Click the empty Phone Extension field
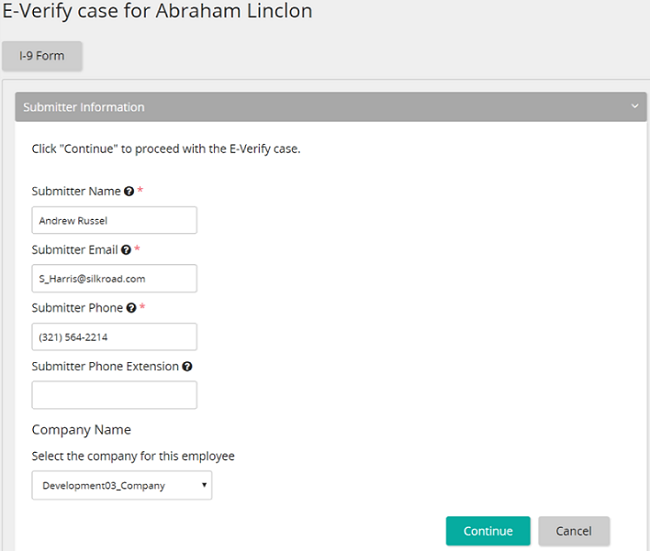The width and height of the screenshot is (650, 551). pyautogui.click(x=114, y=395)
